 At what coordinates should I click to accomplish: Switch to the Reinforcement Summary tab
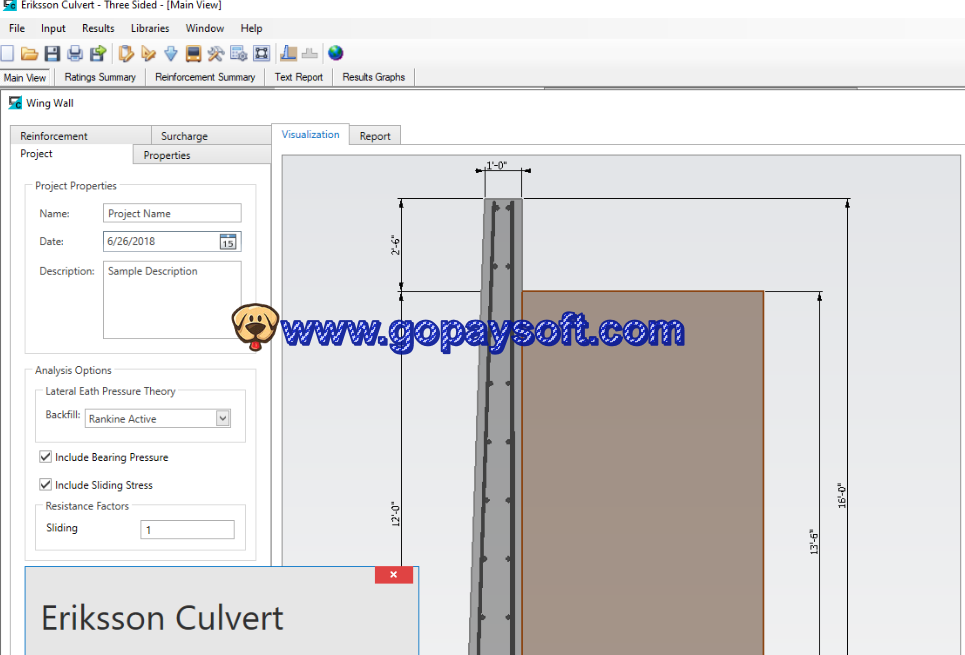click(205, 77)
